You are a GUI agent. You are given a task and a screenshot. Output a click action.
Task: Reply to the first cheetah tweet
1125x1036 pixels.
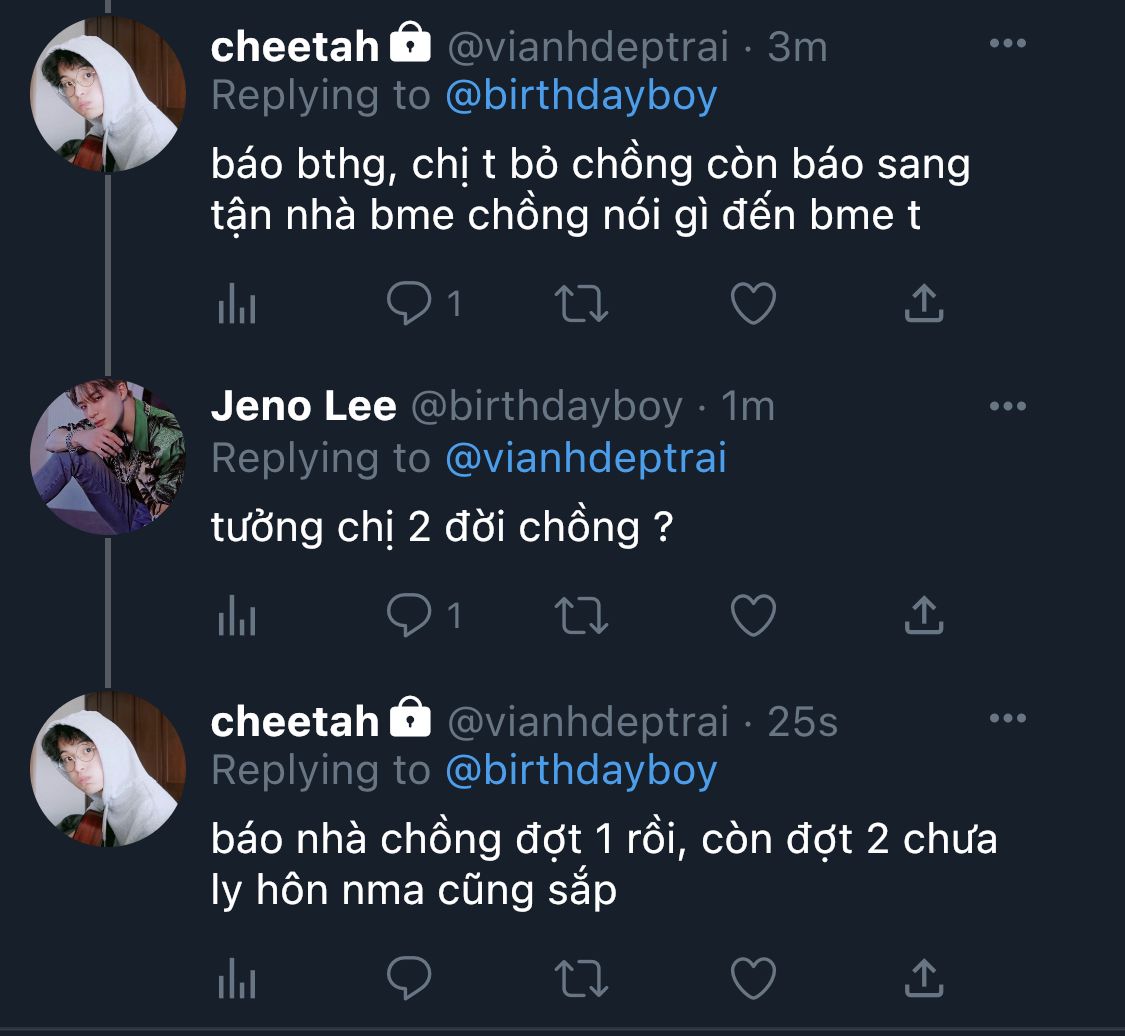(410, 304)
